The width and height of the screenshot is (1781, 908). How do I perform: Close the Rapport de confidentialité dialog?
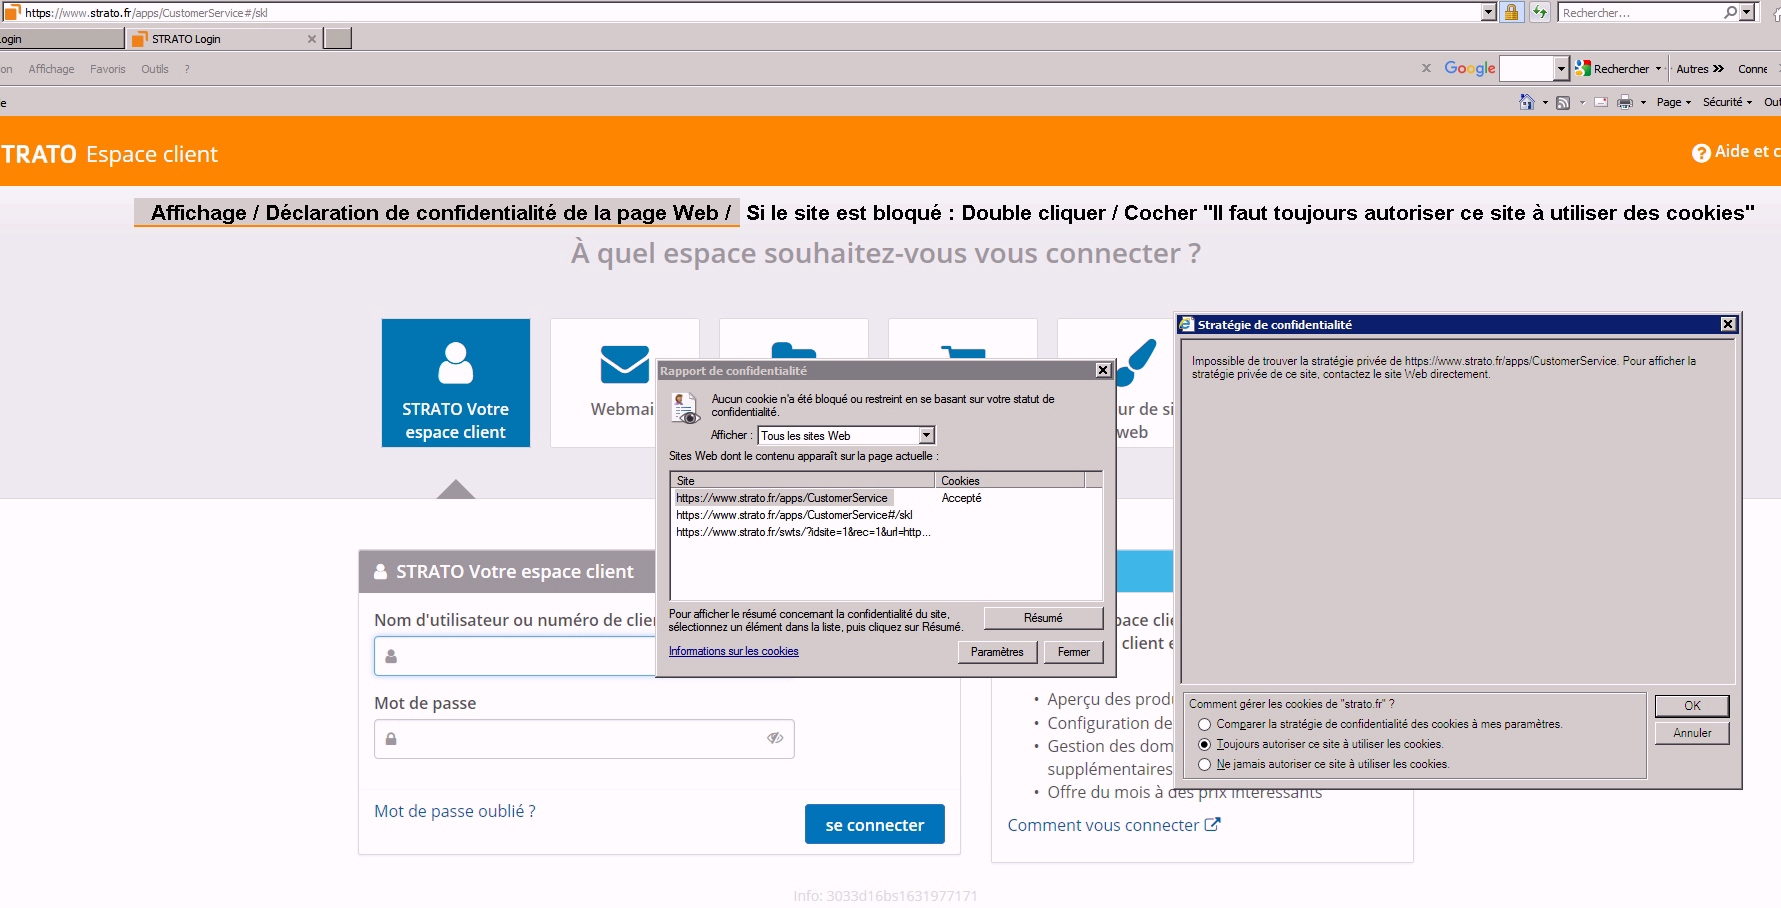[x=1103, y=370]
